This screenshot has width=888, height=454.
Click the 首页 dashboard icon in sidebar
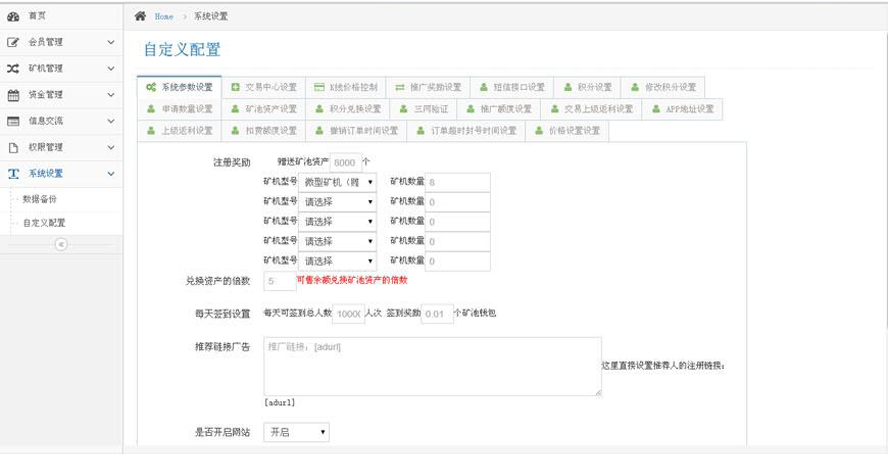(13, 17)
